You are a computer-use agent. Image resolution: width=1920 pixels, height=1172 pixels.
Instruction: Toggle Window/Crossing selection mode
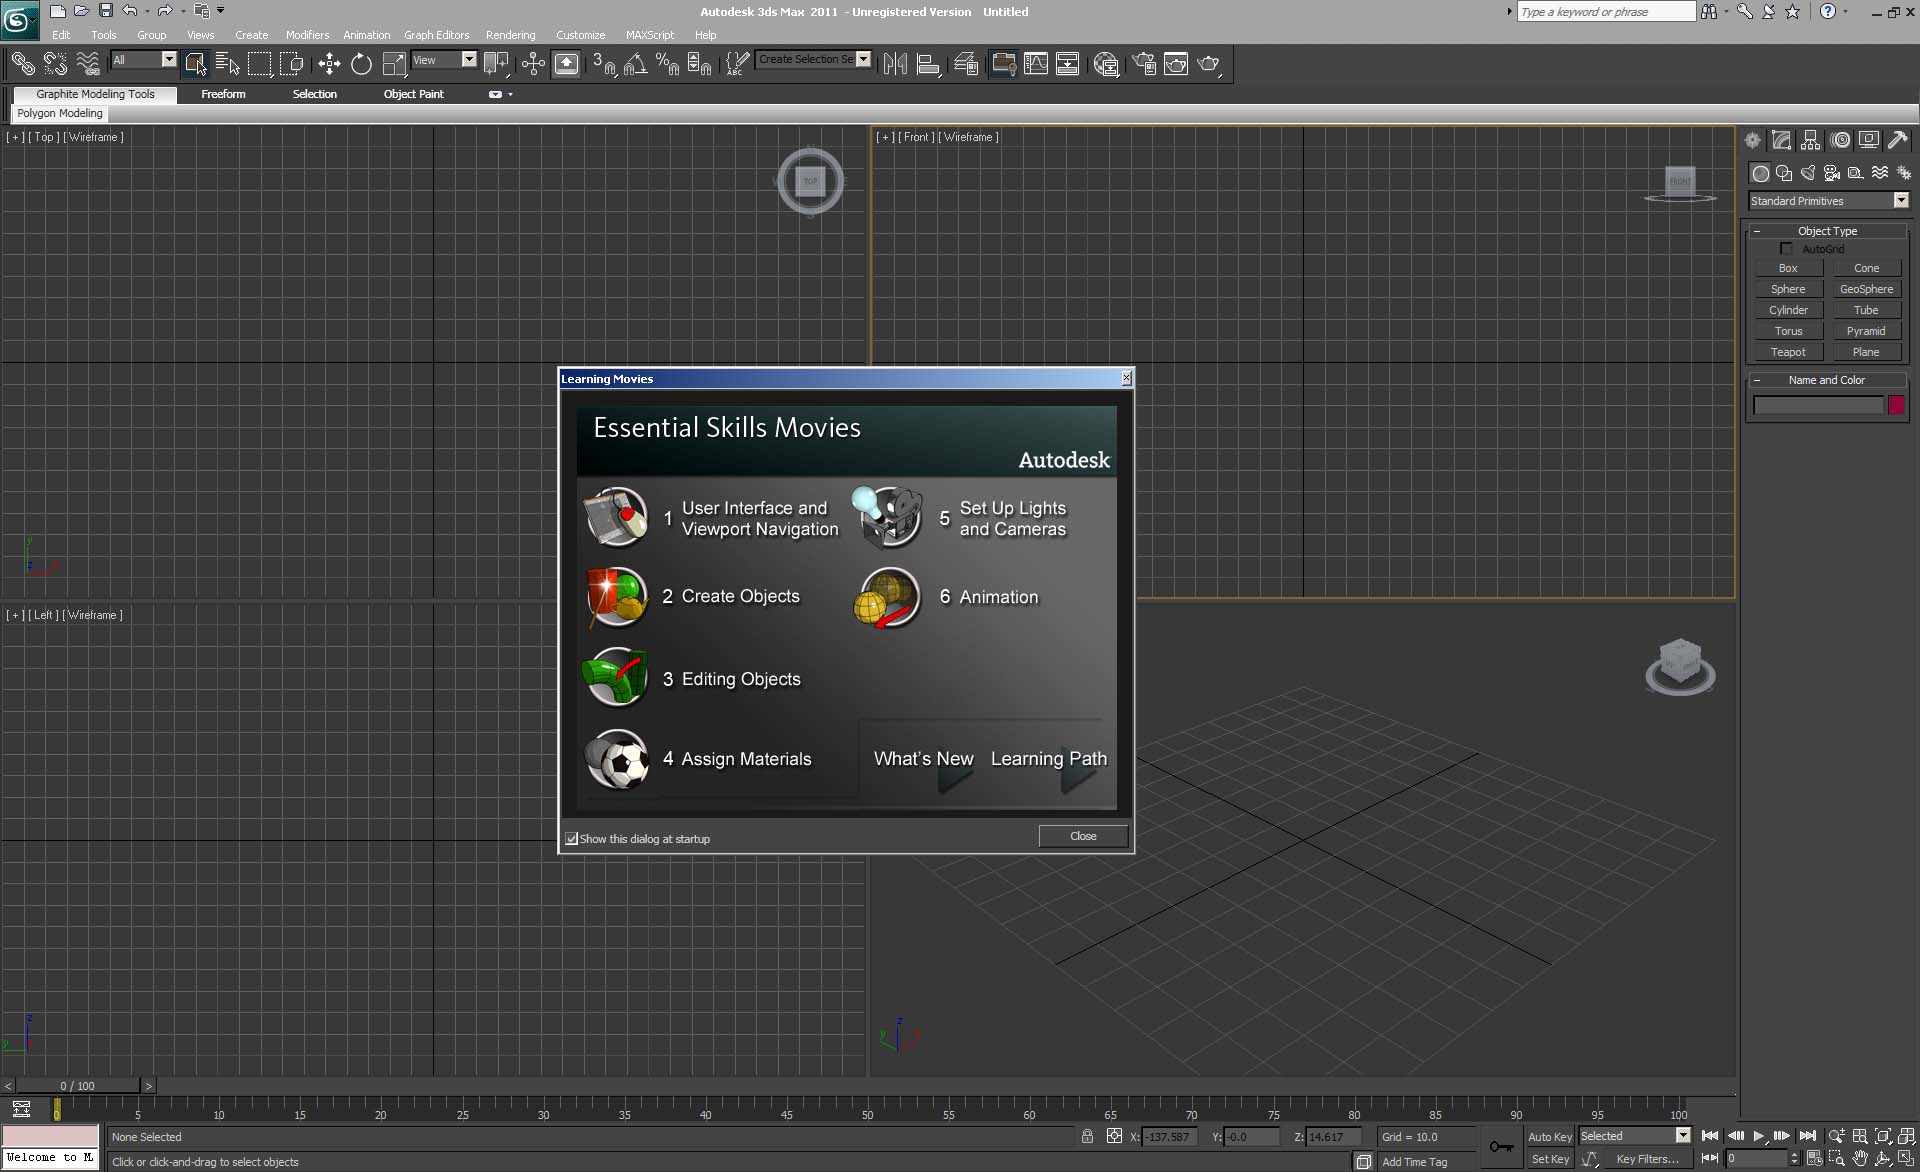(292, 64)
